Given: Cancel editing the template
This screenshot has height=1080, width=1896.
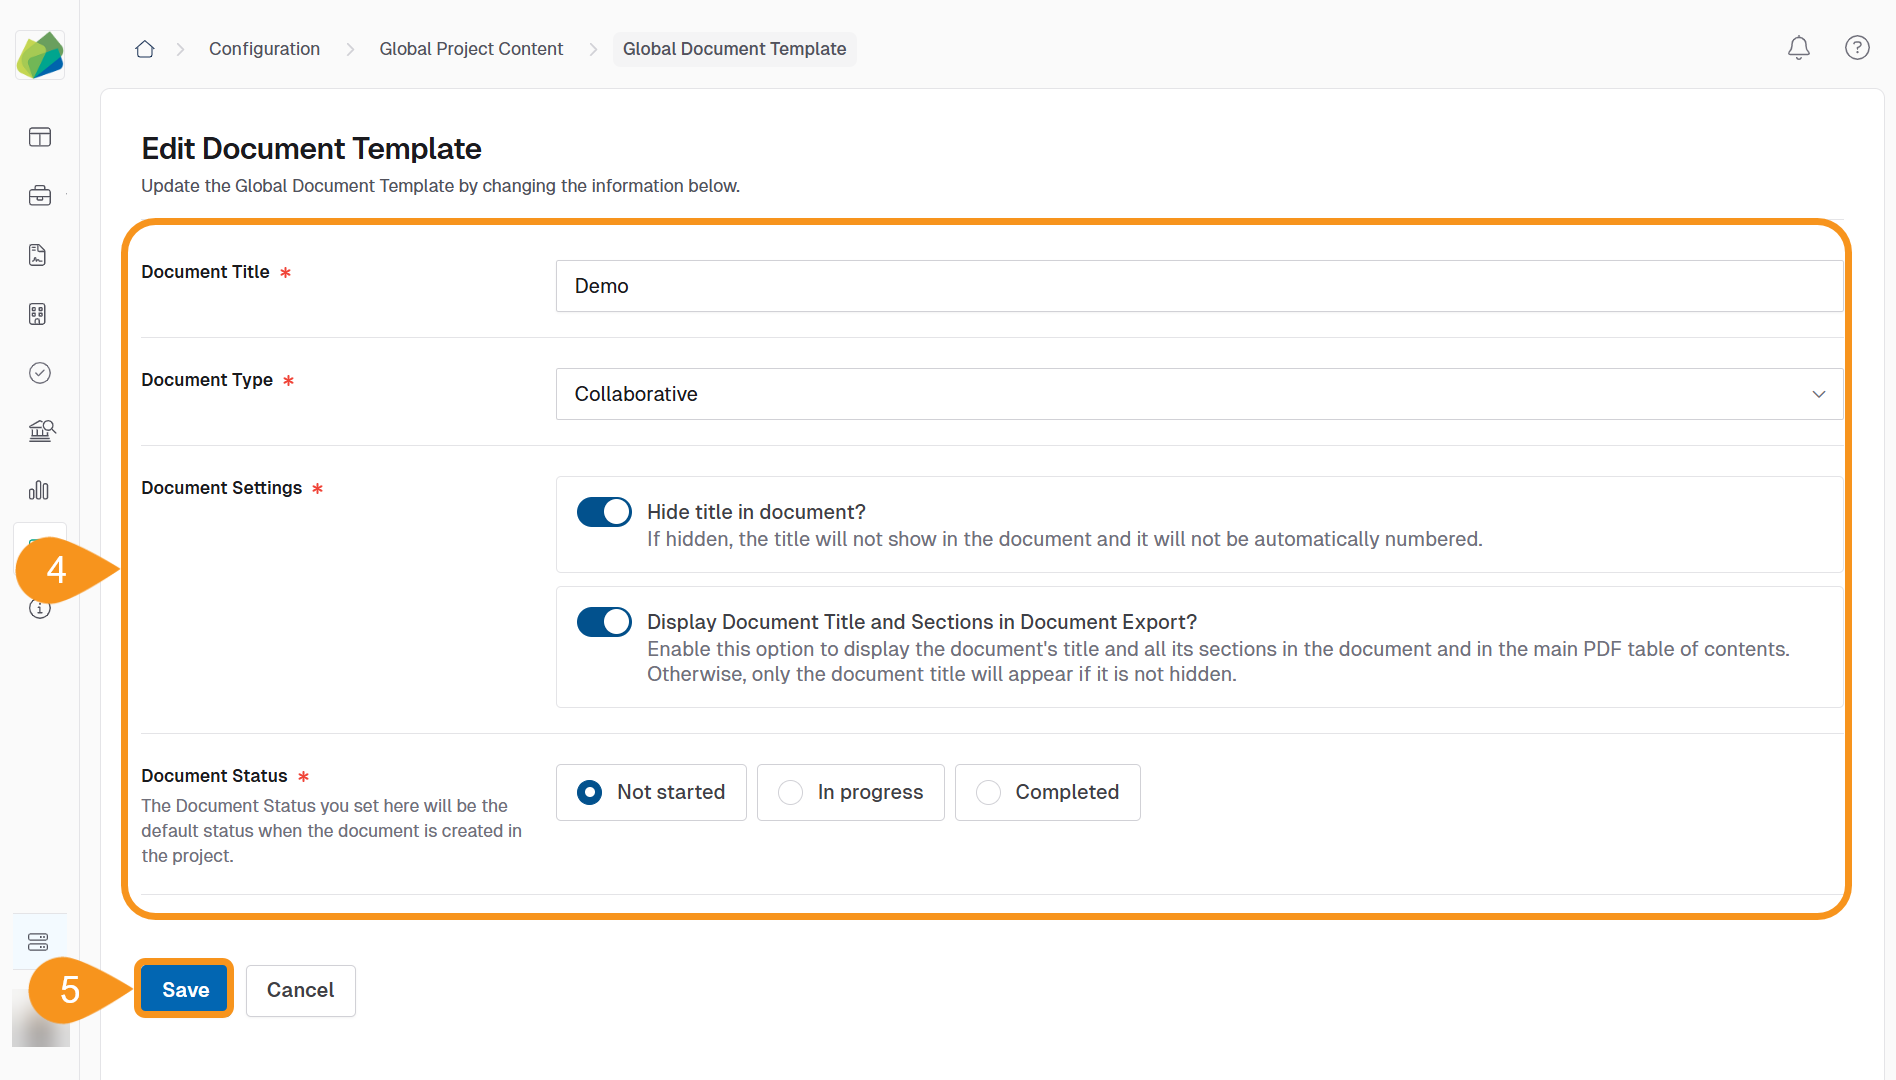Looking at the screenshot, I should tap(300, 990).
